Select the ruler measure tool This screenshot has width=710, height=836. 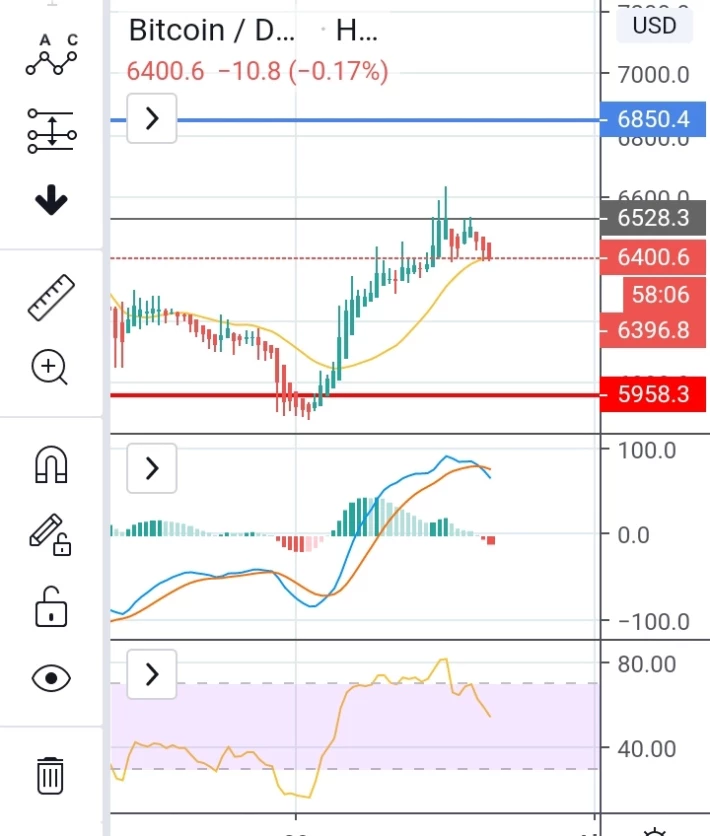point(51,298)
